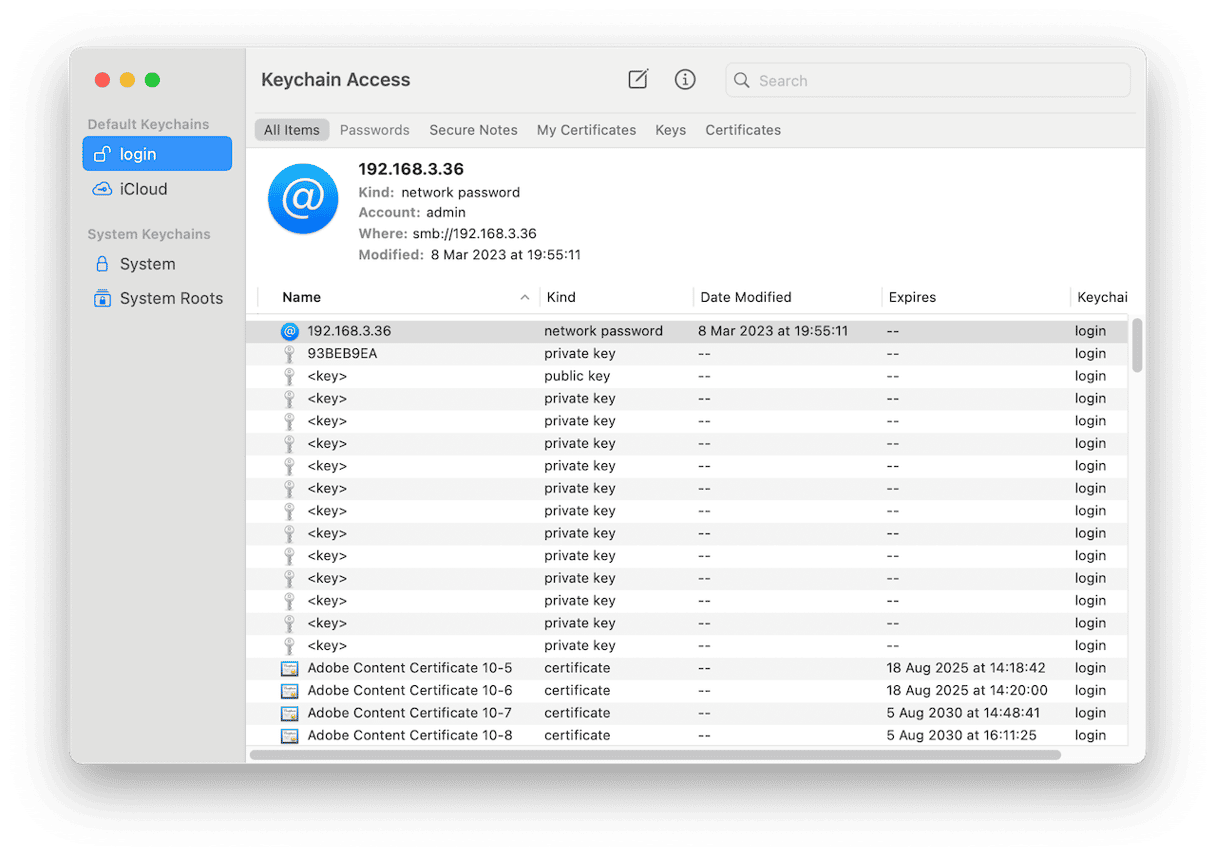Switch to the Passwords tab
The width and height of the screenshot is (1216, 856).
(x=374, y=130)
